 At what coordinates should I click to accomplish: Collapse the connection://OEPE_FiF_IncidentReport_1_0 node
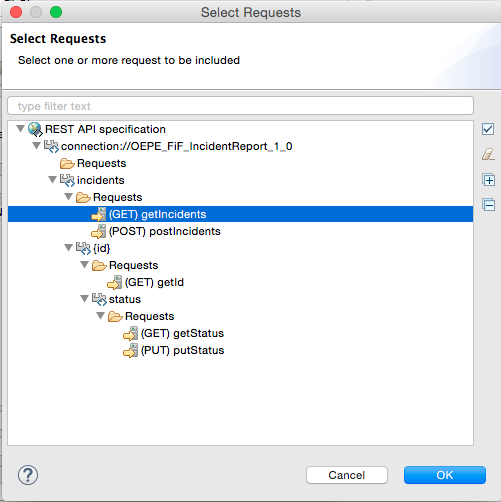[37, 146]
